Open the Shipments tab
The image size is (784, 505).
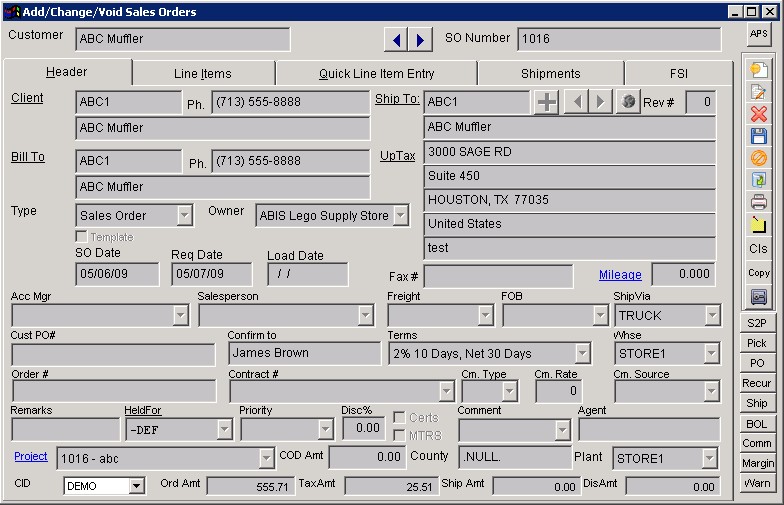[550, 74]
